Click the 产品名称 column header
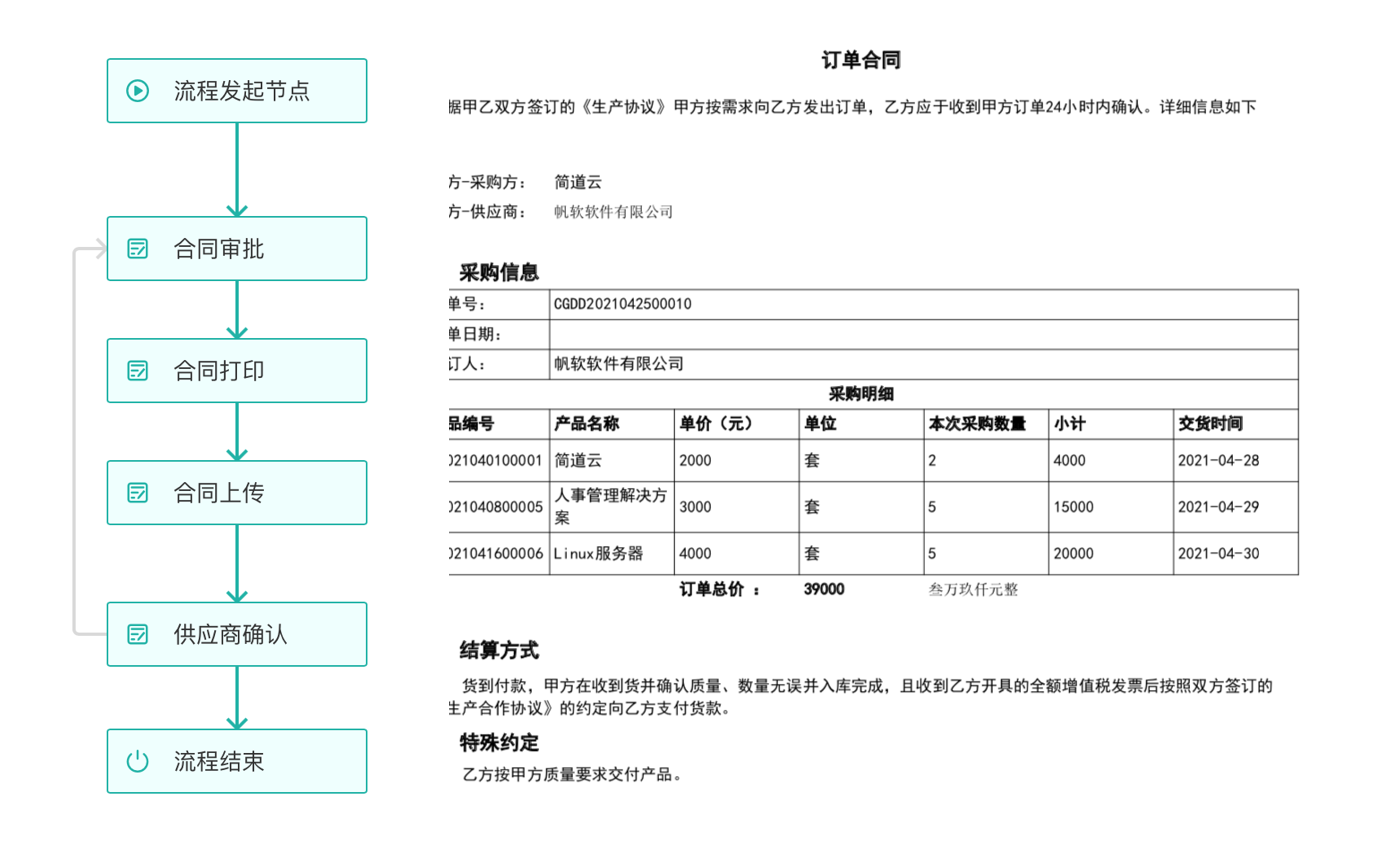 coord(586,424)
